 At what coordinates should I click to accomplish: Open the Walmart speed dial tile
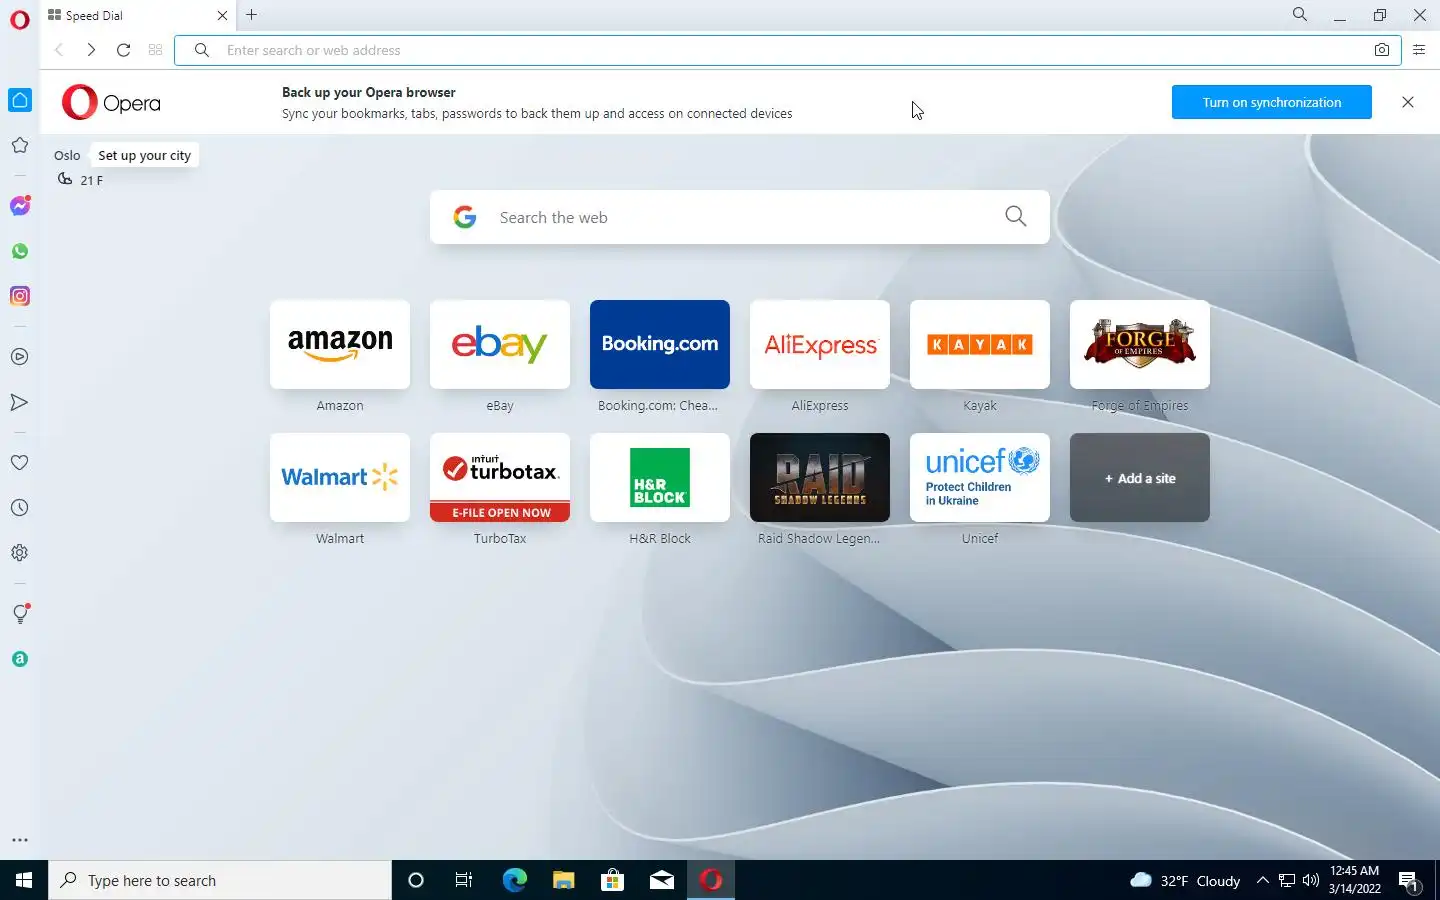point(340,478)
